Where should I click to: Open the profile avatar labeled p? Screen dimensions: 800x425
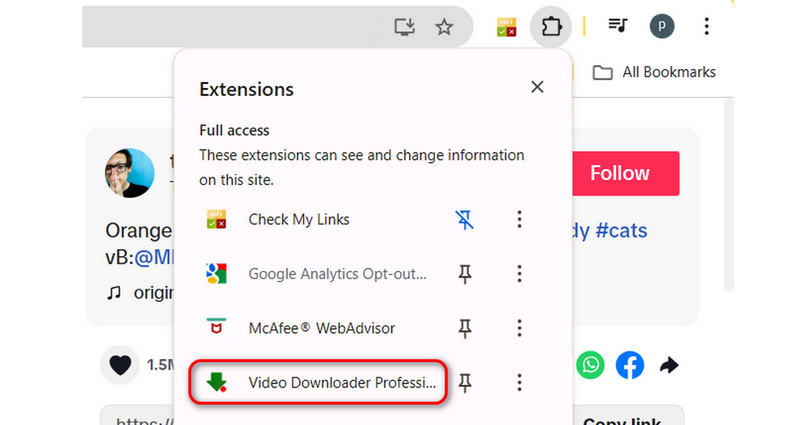[x=662, y=26]
